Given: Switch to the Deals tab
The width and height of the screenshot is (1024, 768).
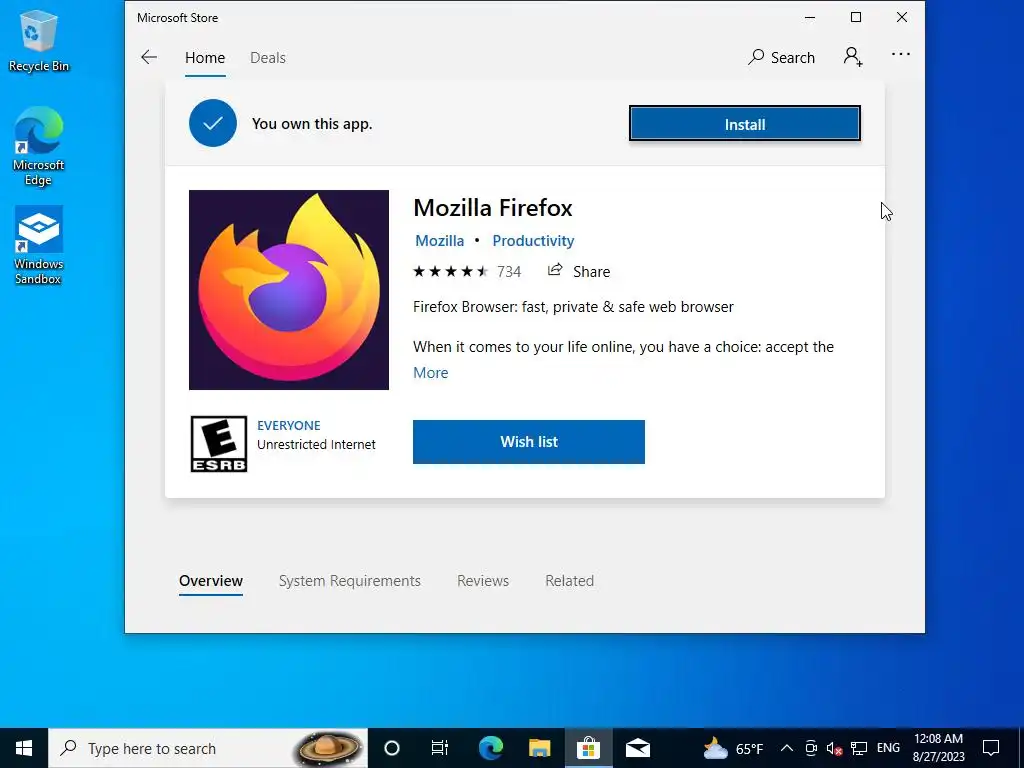Looking at the screenshot, I should click(268, 57).
